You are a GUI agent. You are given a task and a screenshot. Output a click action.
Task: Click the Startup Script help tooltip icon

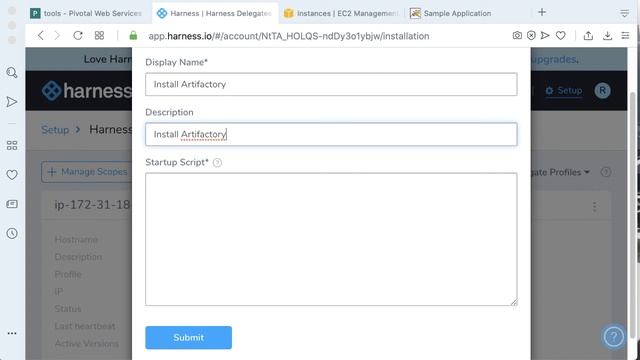(x=217, y=162)
